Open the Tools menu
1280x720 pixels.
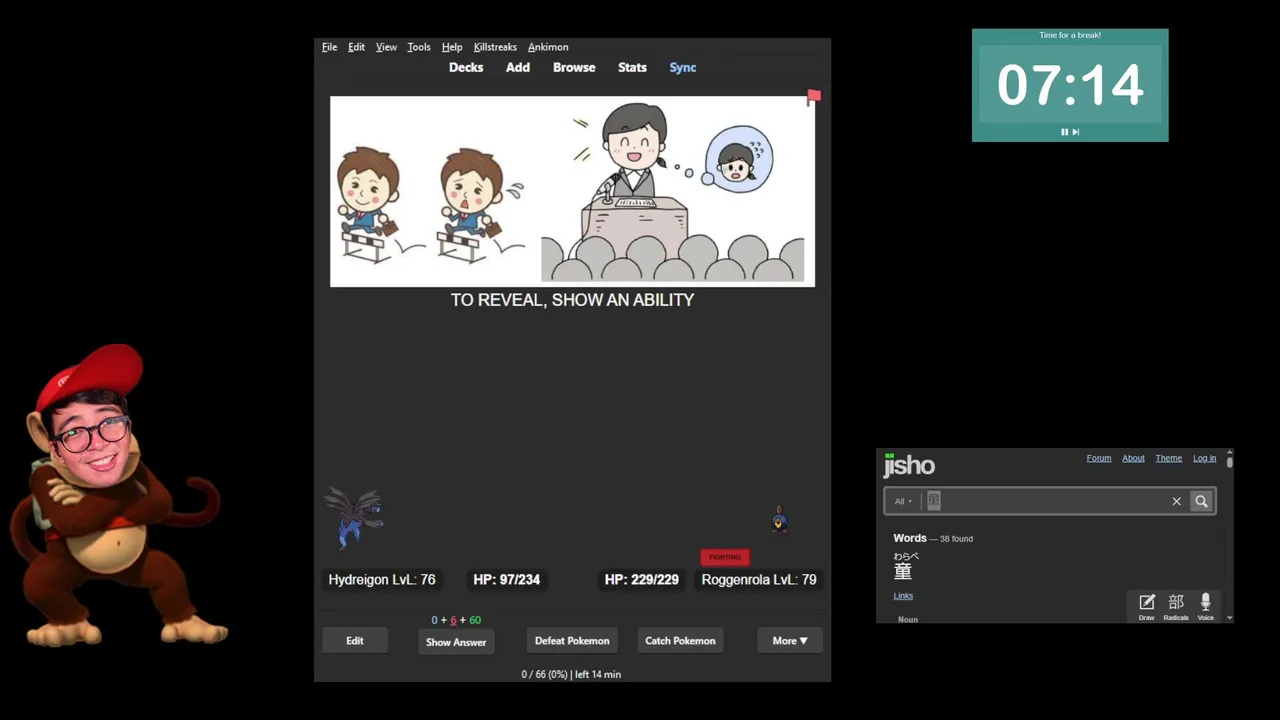pos(419,47)
